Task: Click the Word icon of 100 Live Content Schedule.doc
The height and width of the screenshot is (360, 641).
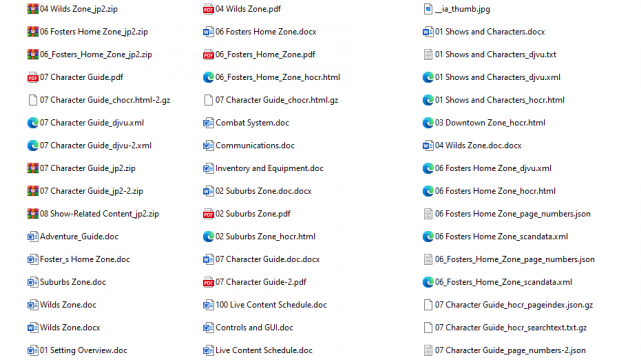Action: tap(208, 305)
